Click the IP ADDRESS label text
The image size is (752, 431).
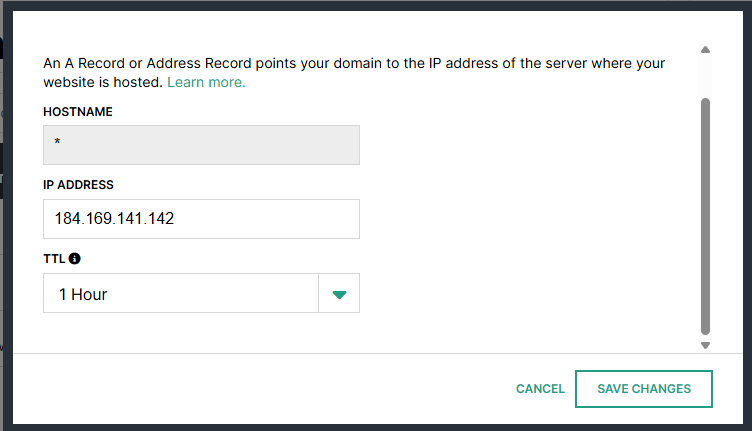click(78, 185)
